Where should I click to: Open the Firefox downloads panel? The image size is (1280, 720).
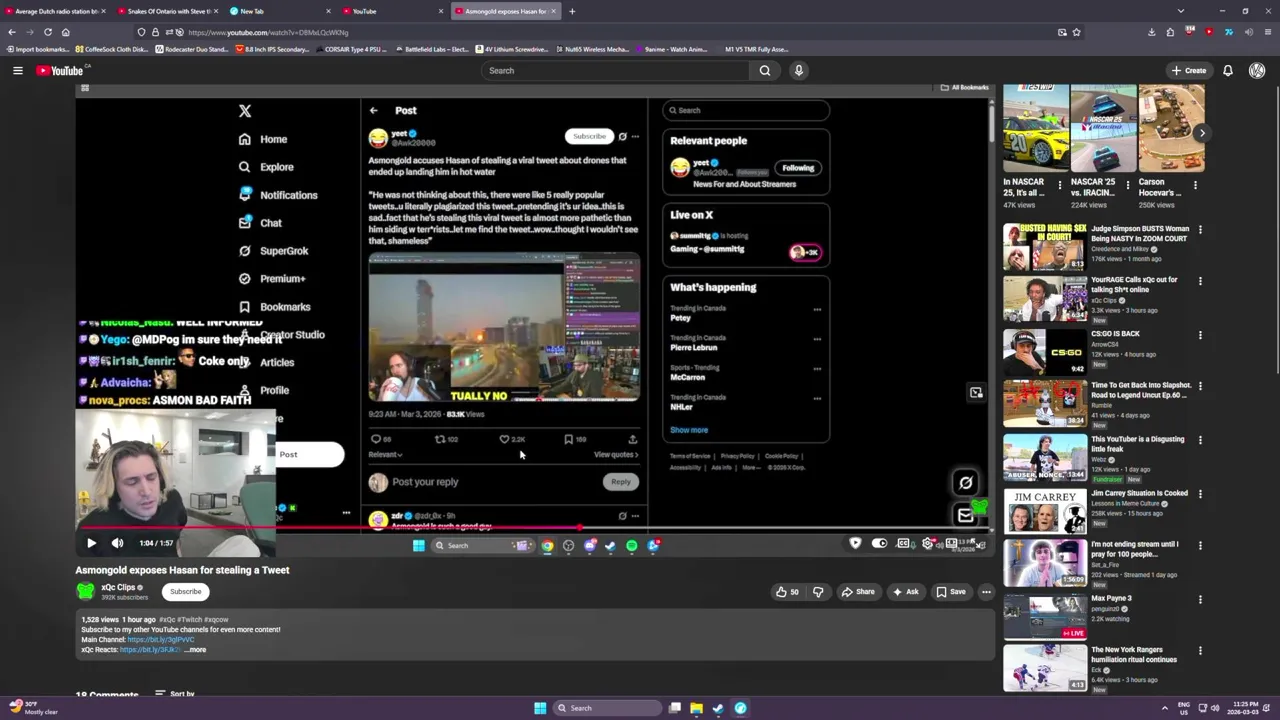pyautogui.click(x=1151, y=32)
